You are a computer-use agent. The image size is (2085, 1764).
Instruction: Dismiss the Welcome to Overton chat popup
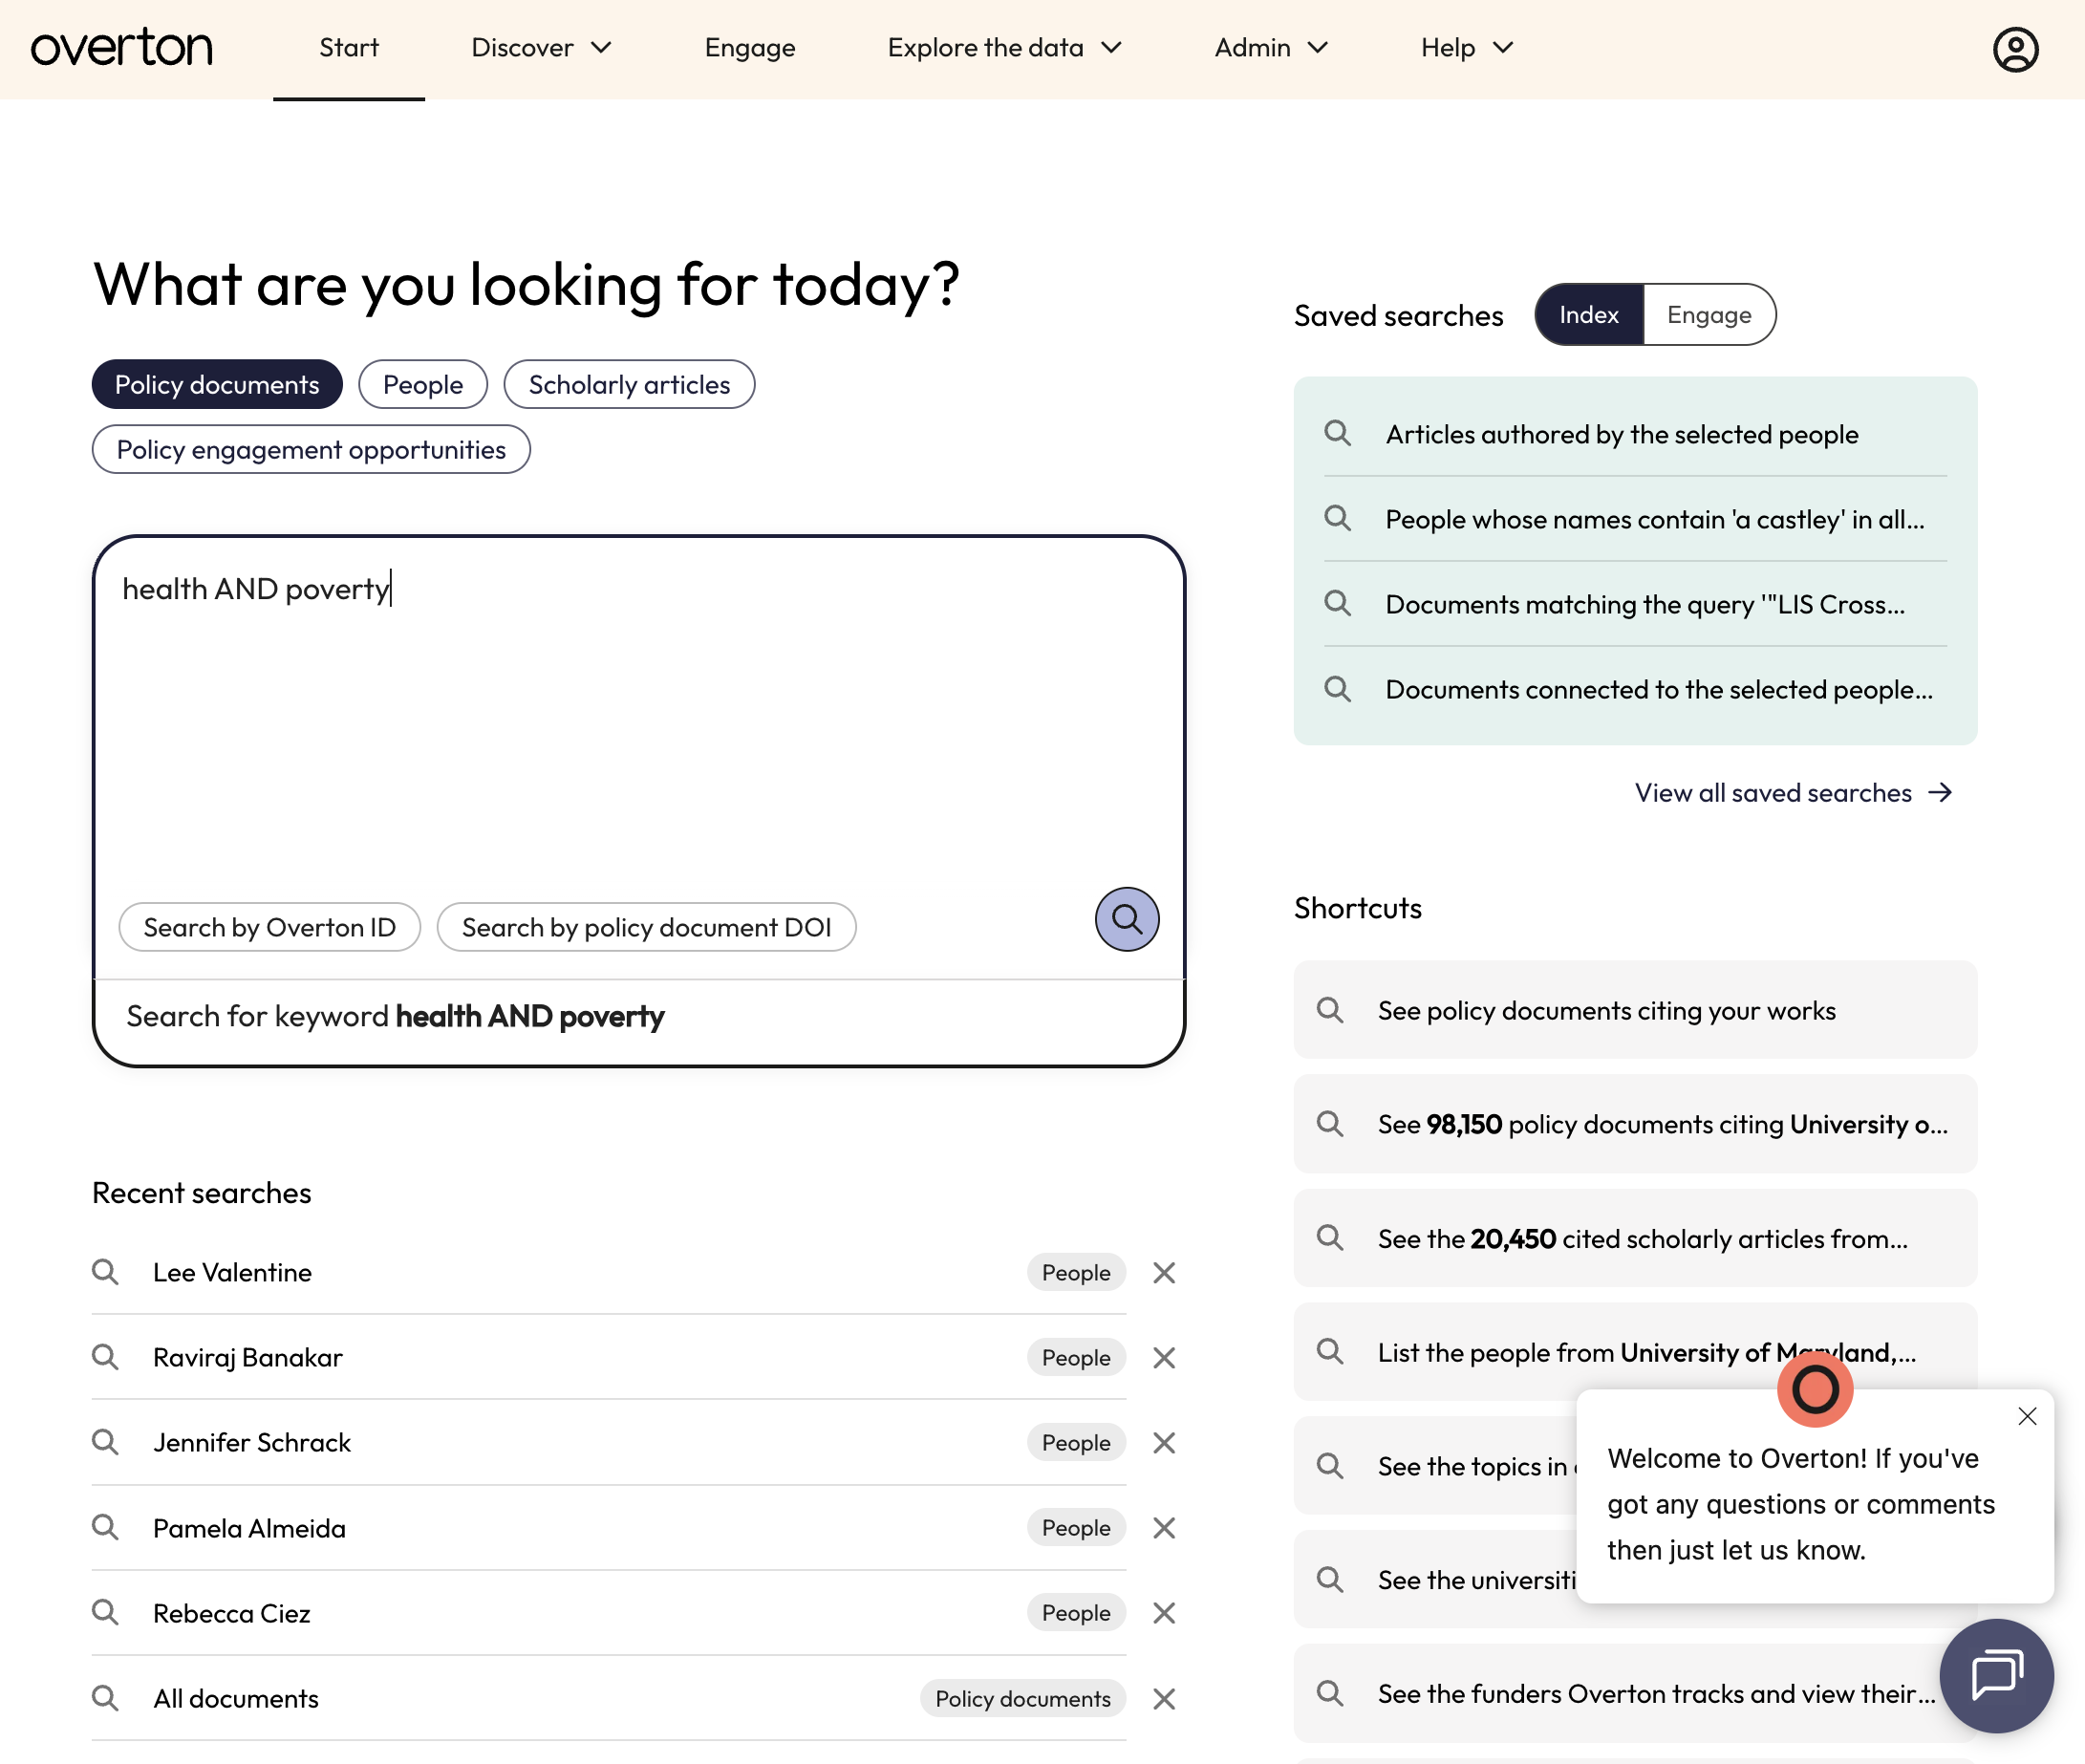coord(2027,1416)
